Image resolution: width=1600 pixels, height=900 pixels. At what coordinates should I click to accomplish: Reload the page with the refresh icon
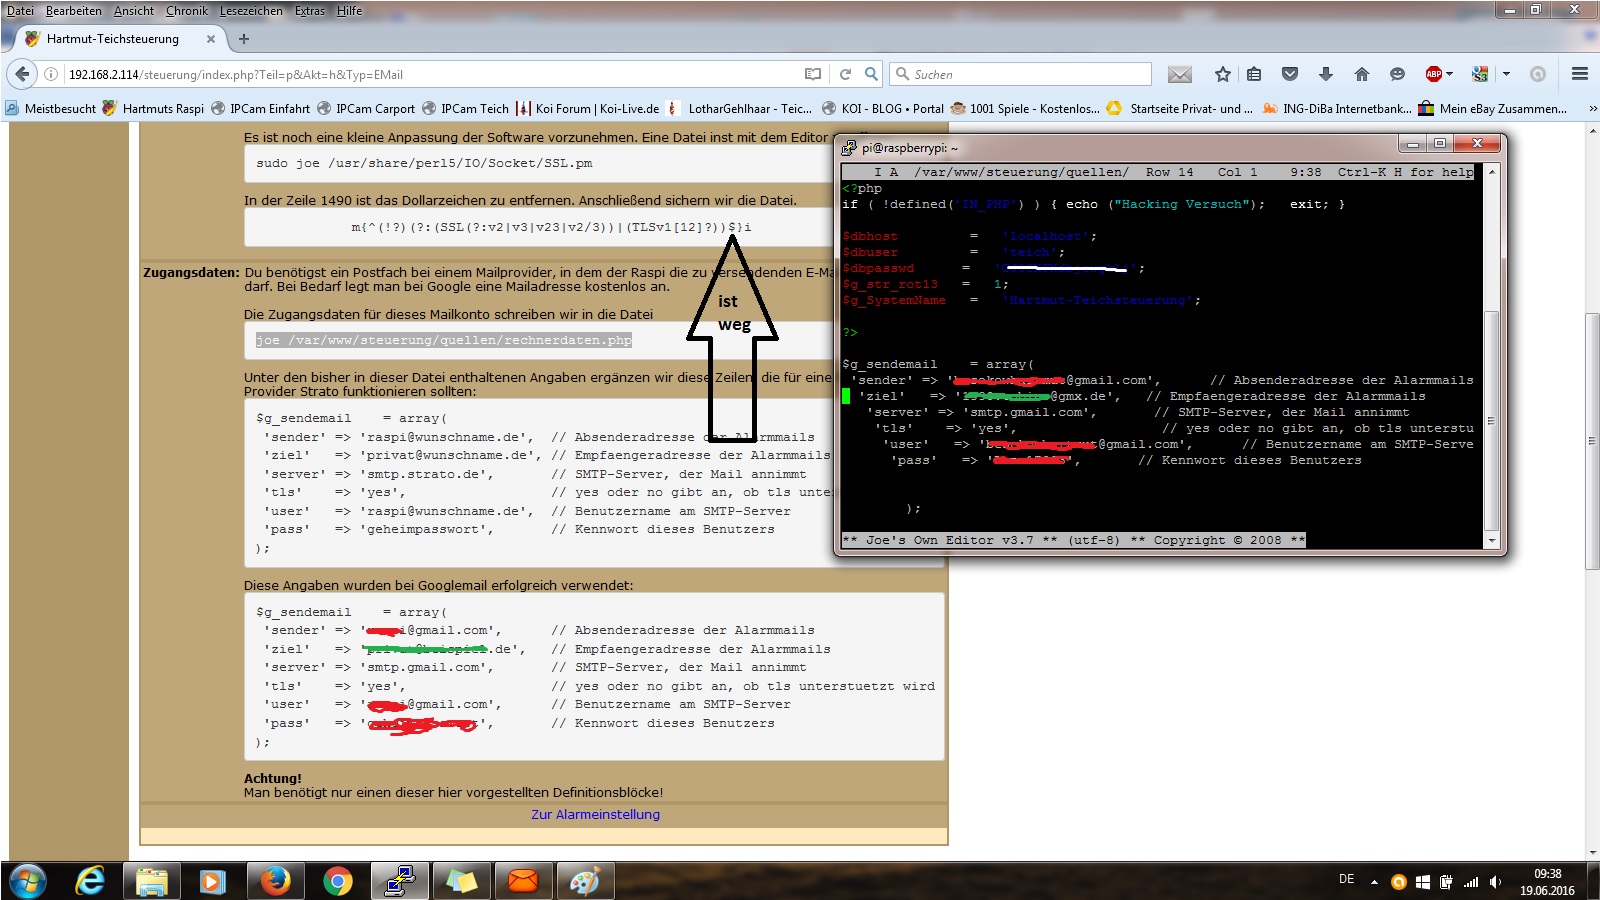(845, 74)
